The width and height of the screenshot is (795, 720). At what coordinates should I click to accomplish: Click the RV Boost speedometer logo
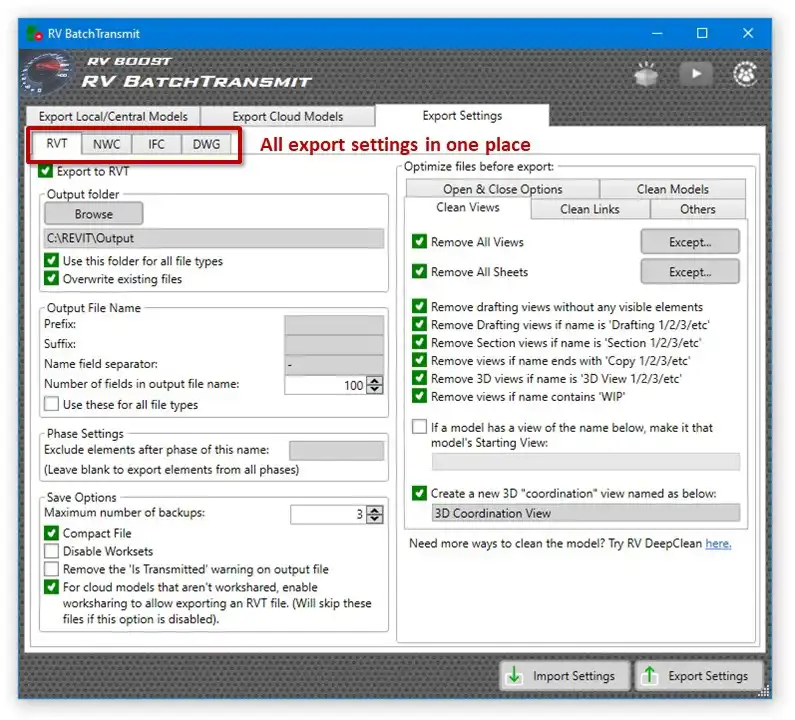46,75
